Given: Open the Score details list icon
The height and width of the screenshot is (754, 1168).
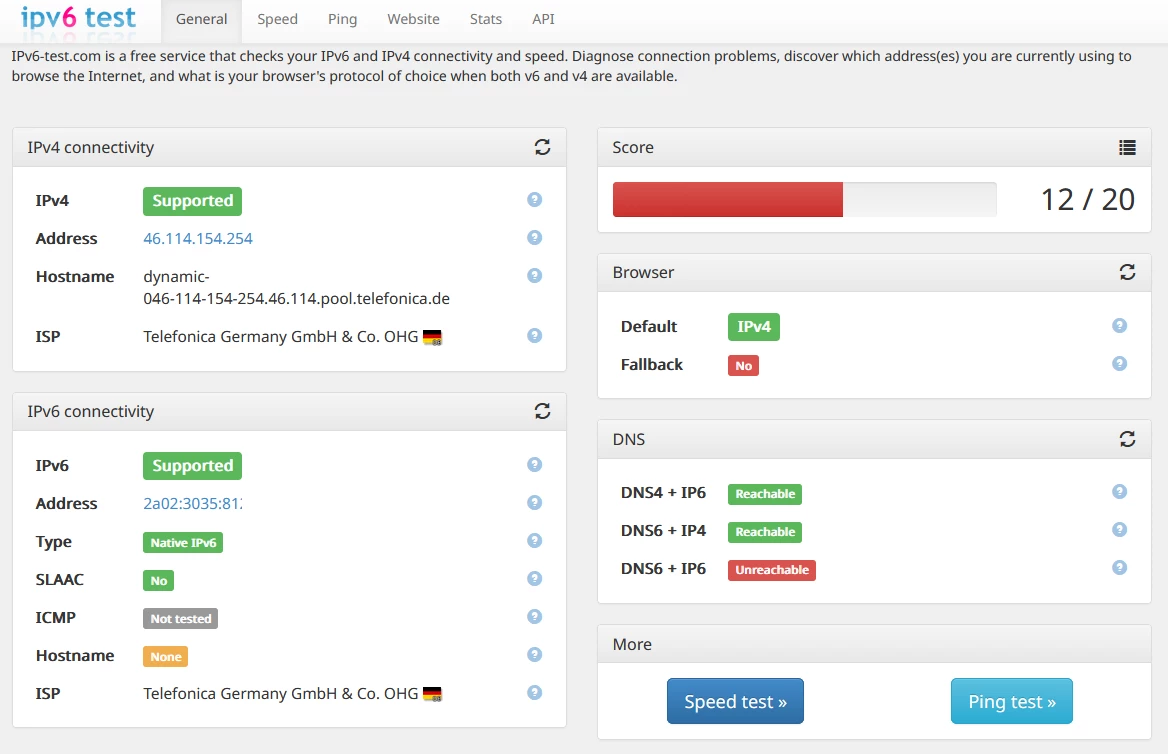Looking at the screenshot, I should click(1127, 148).
